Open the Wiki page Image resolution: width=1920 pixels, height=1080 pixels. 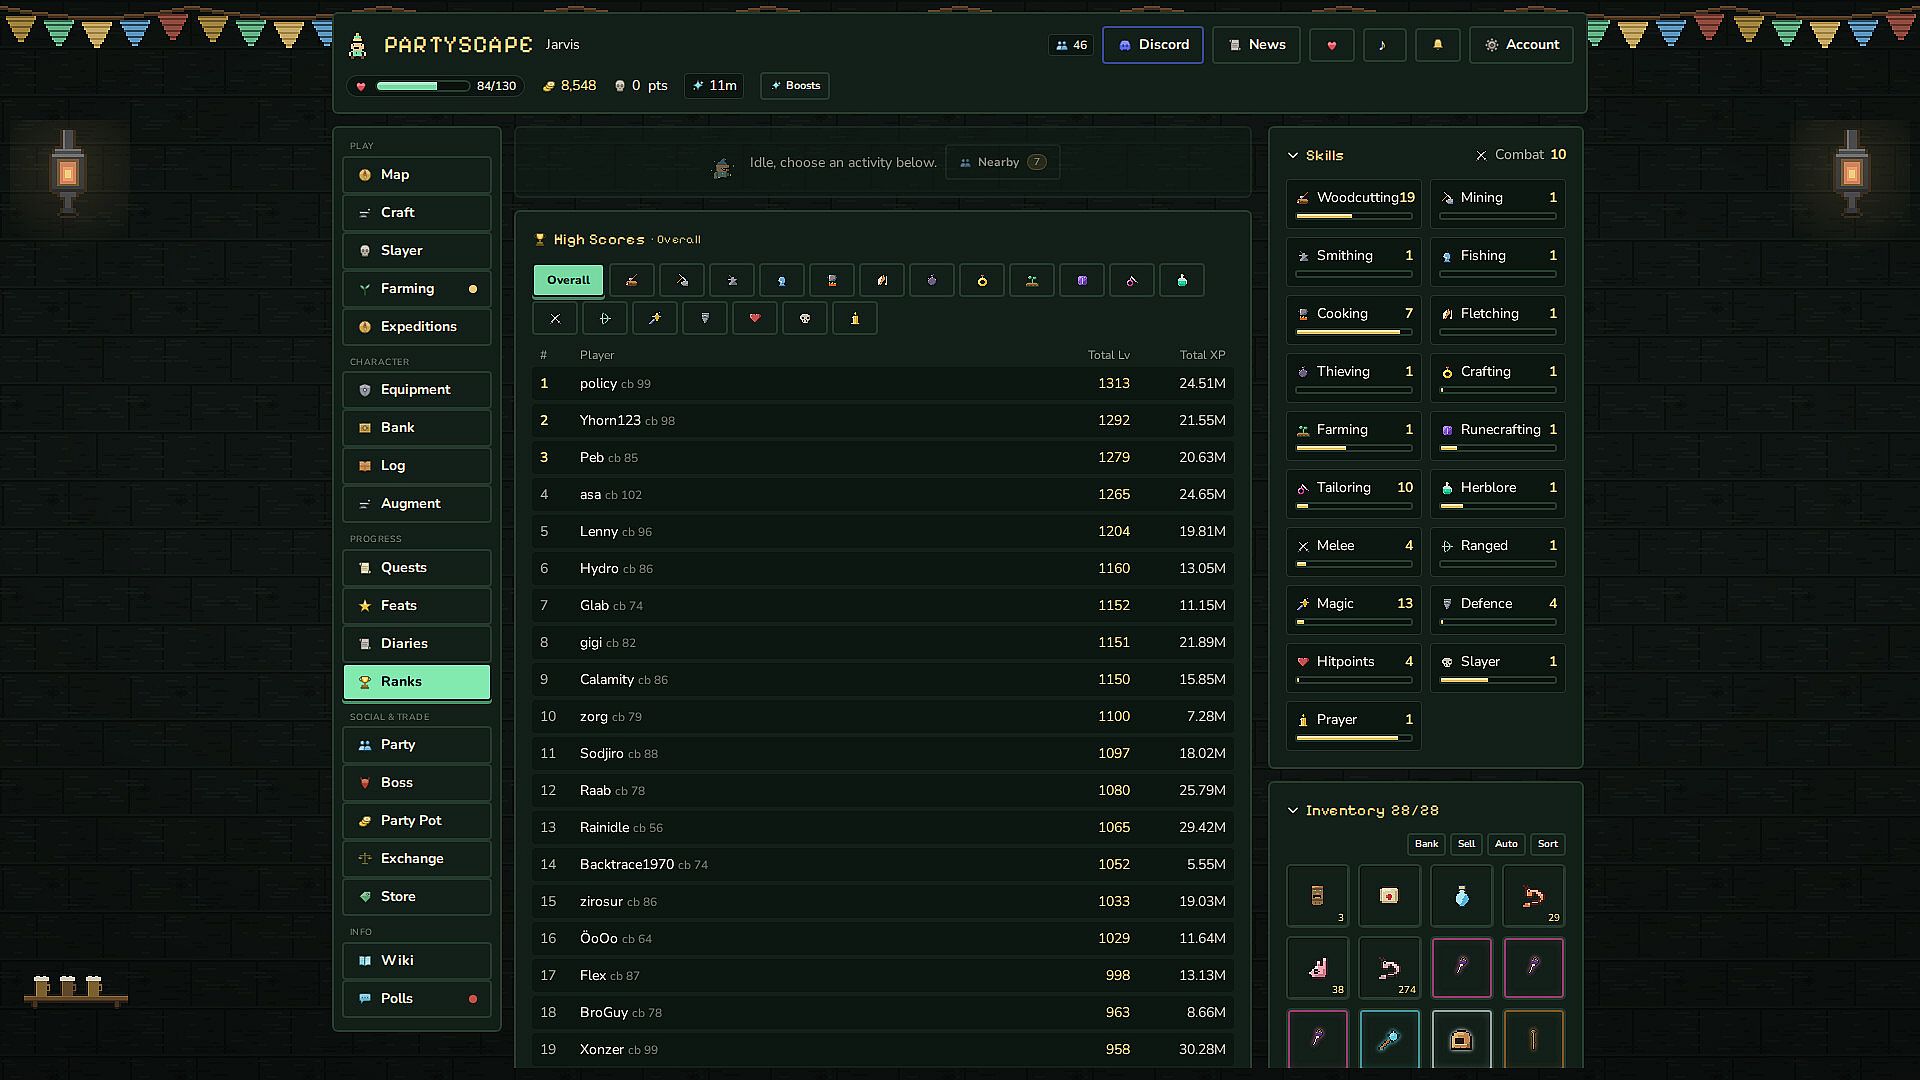point(417,961)
